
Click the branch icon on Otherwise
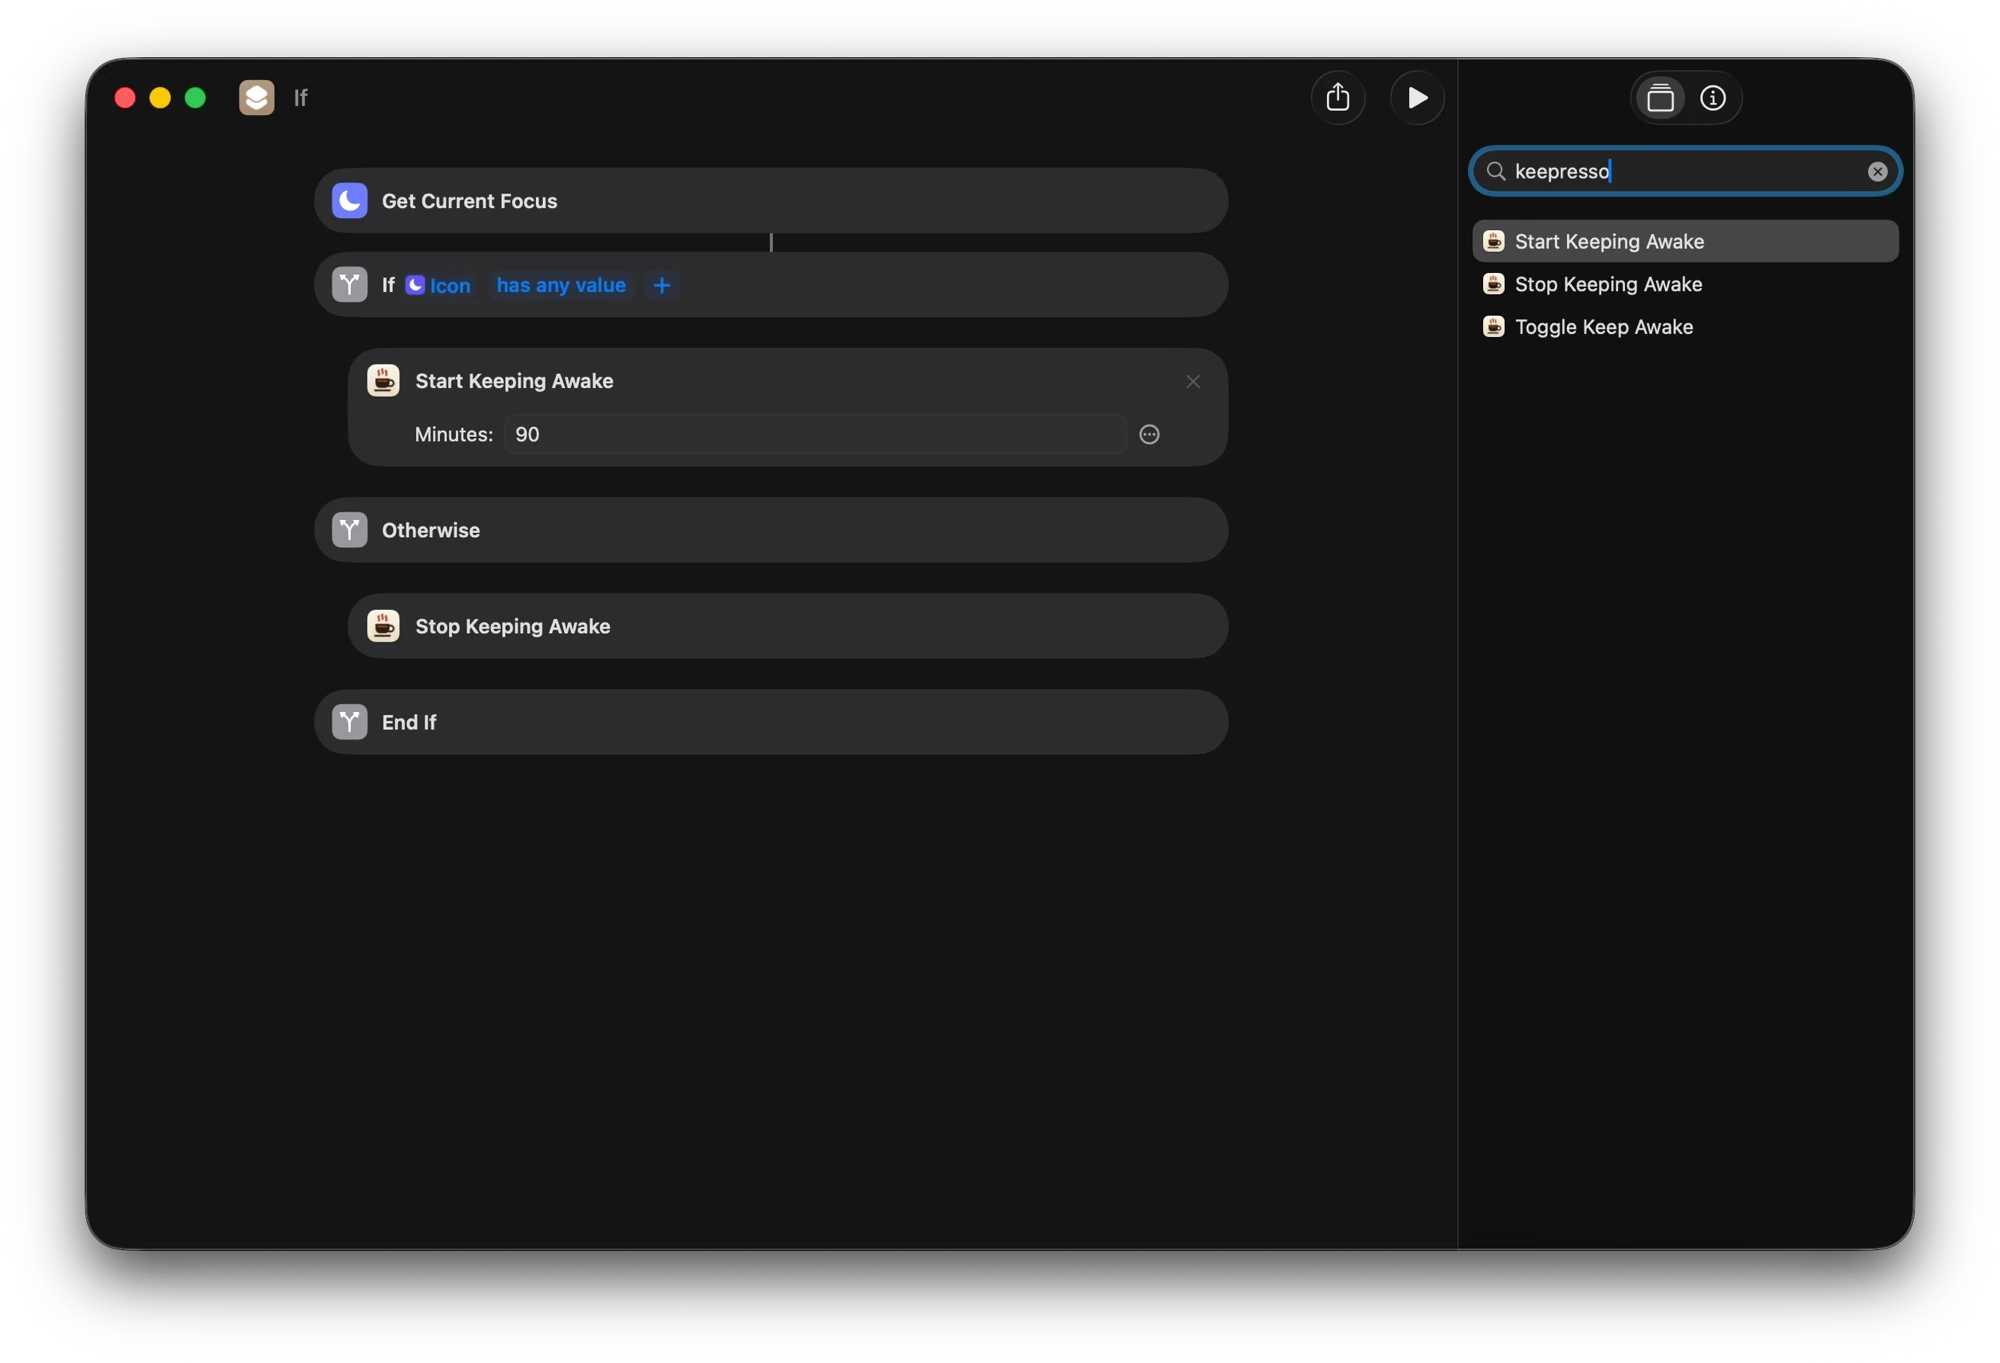350,530
